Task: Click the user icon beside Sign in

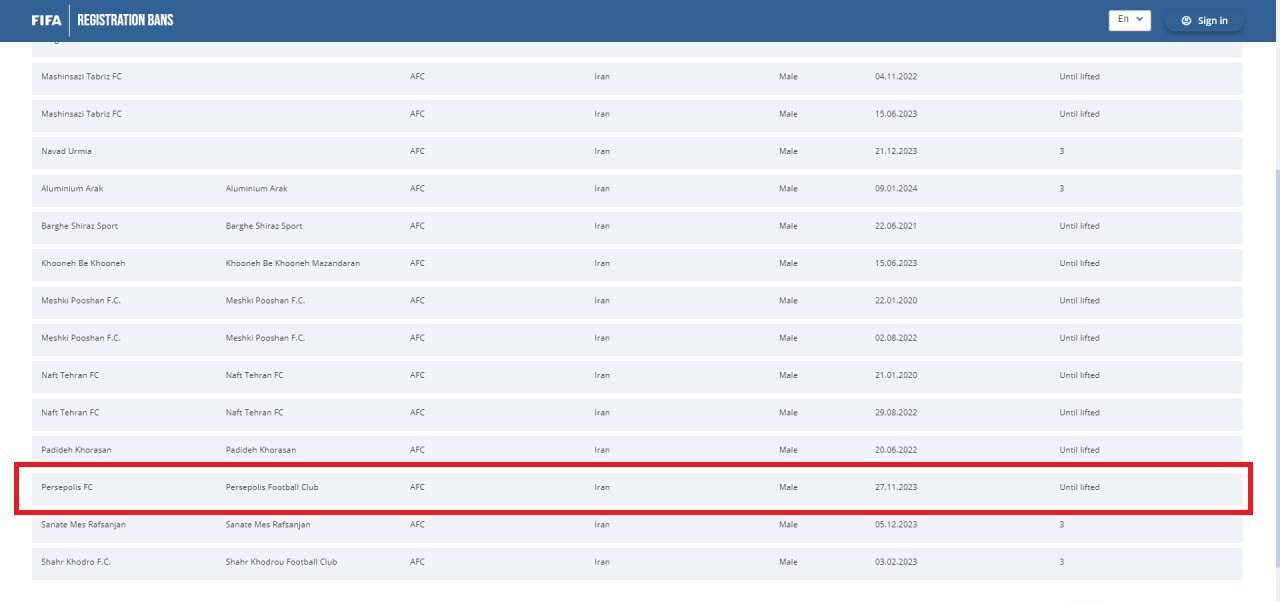Action: [1186, 20]
